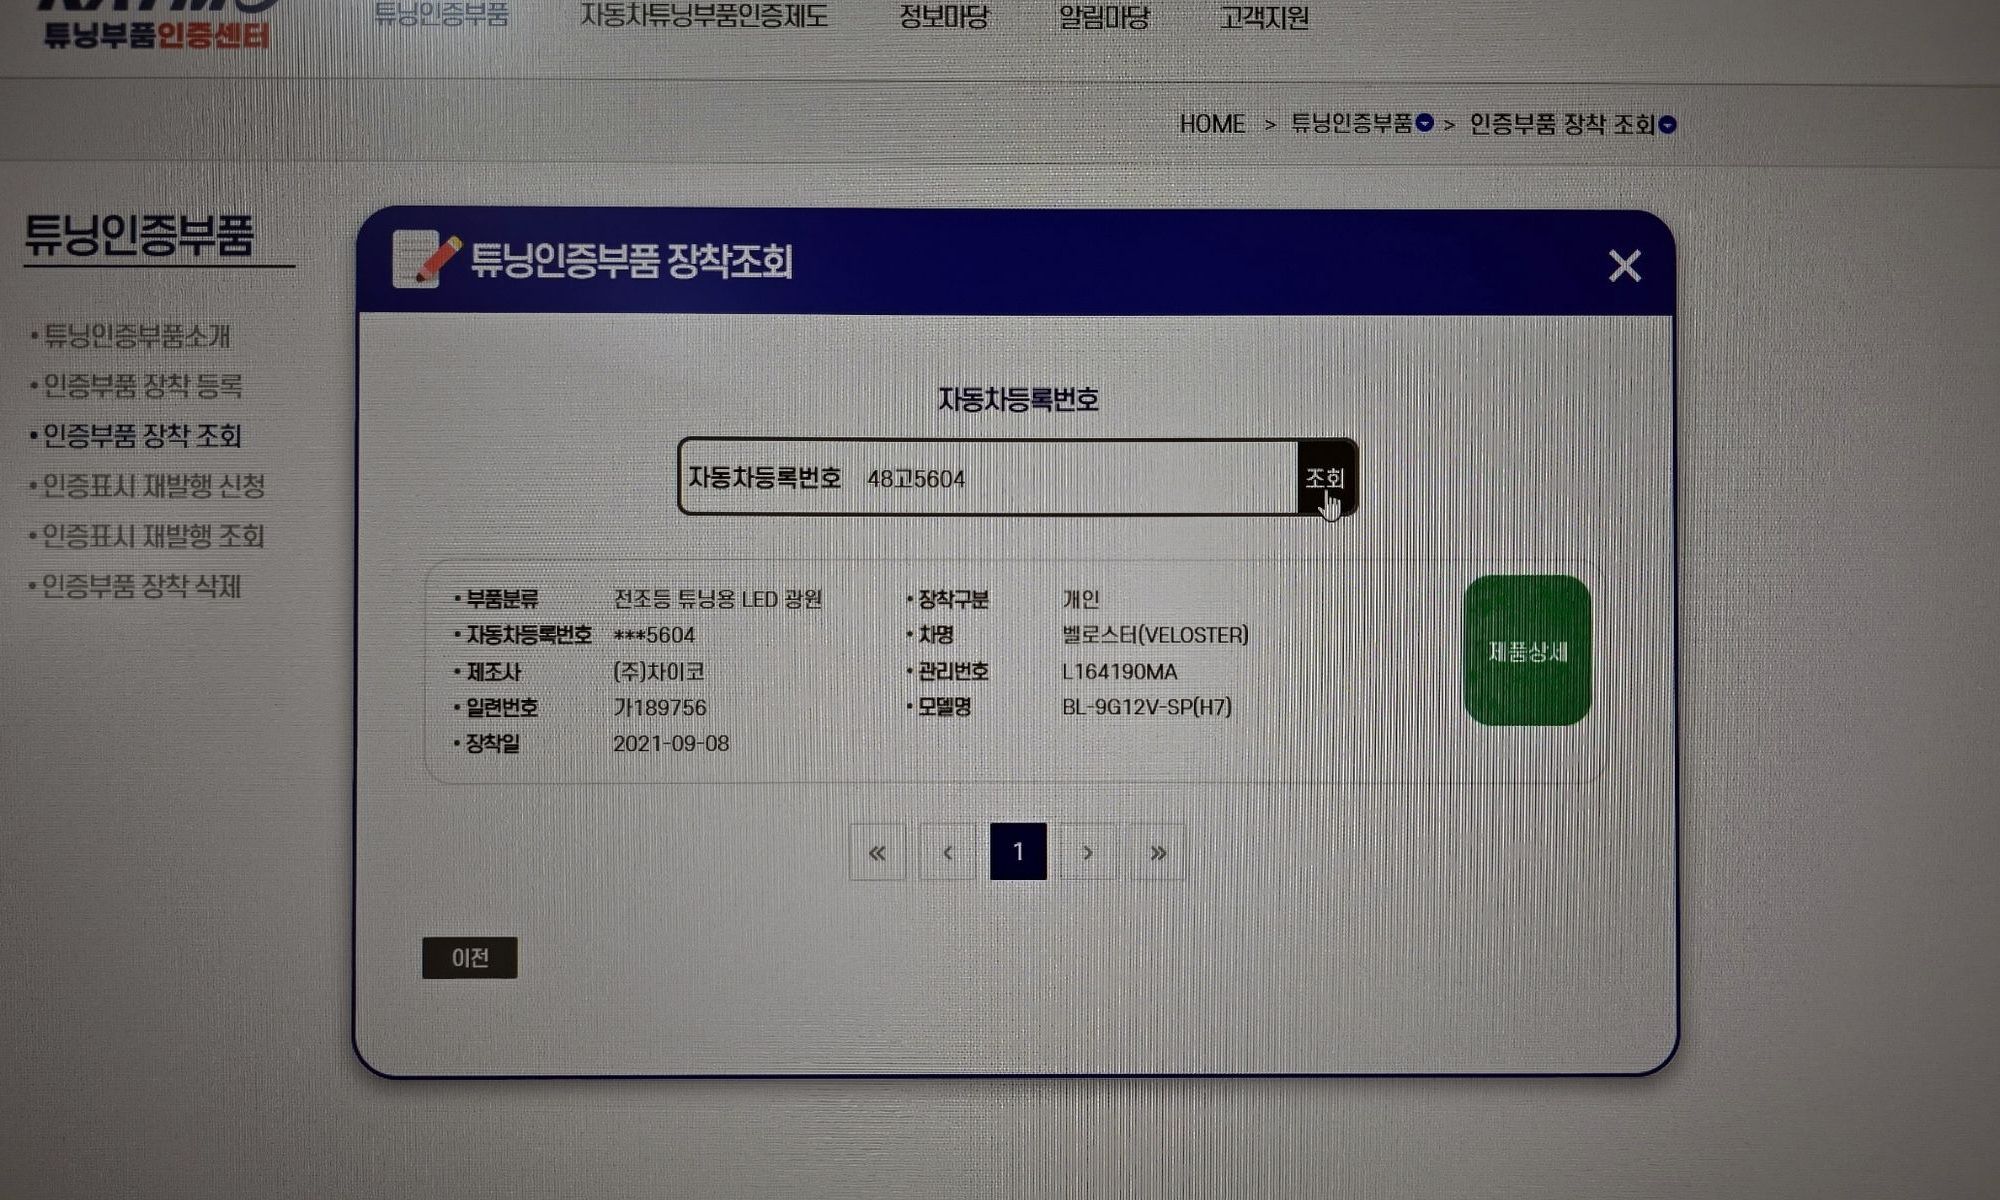Select 인증부품 장착 삭제 in sidebar

[x=141, y=586]
